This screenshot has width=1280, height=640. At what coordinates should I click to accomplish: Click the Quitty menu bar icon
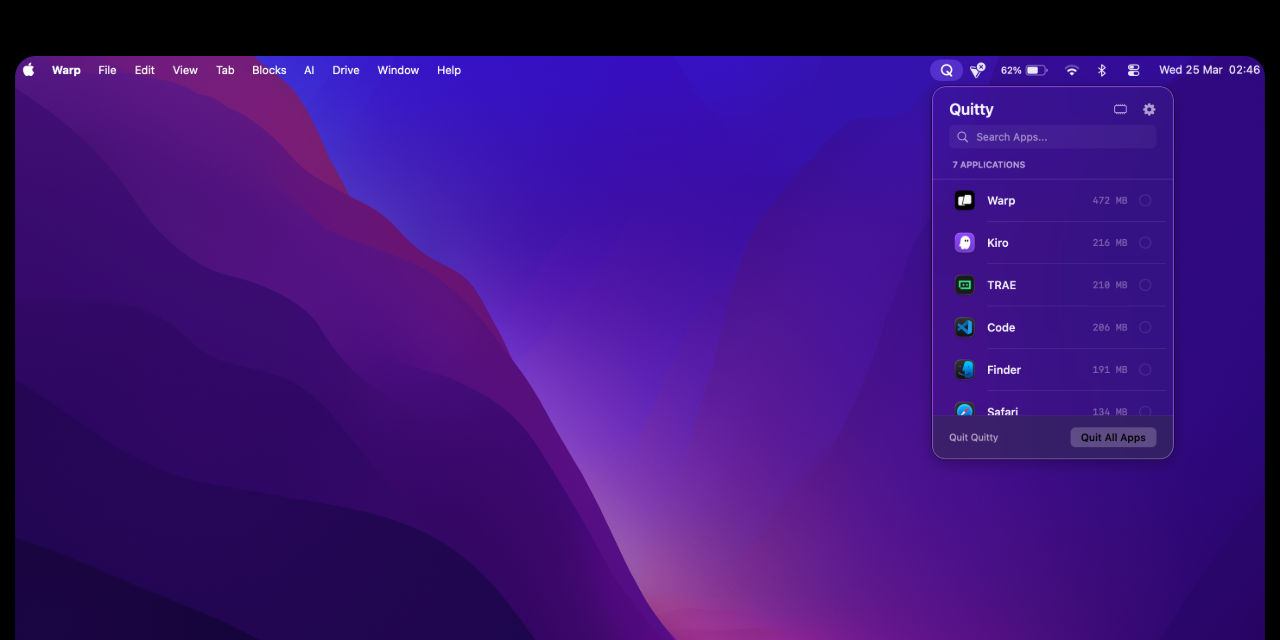tap(946, 70)
